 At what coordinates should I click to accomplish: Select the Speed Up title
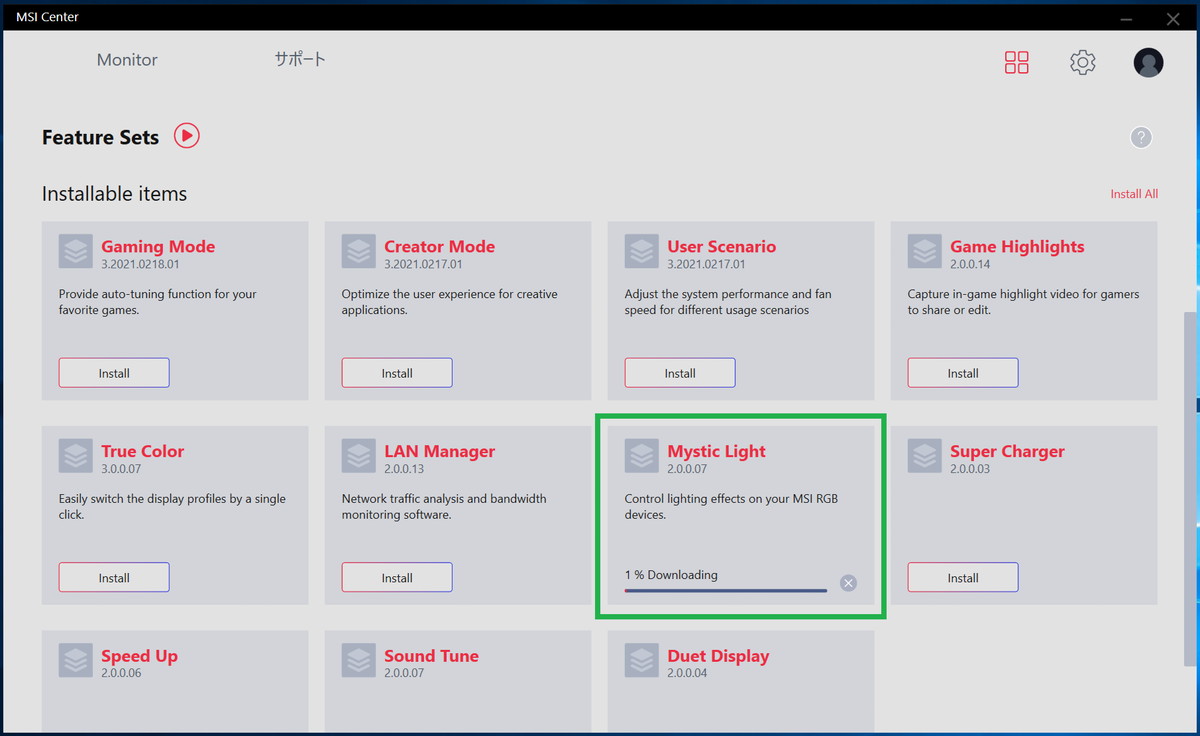pyautogui.click(x=139, y=656)
